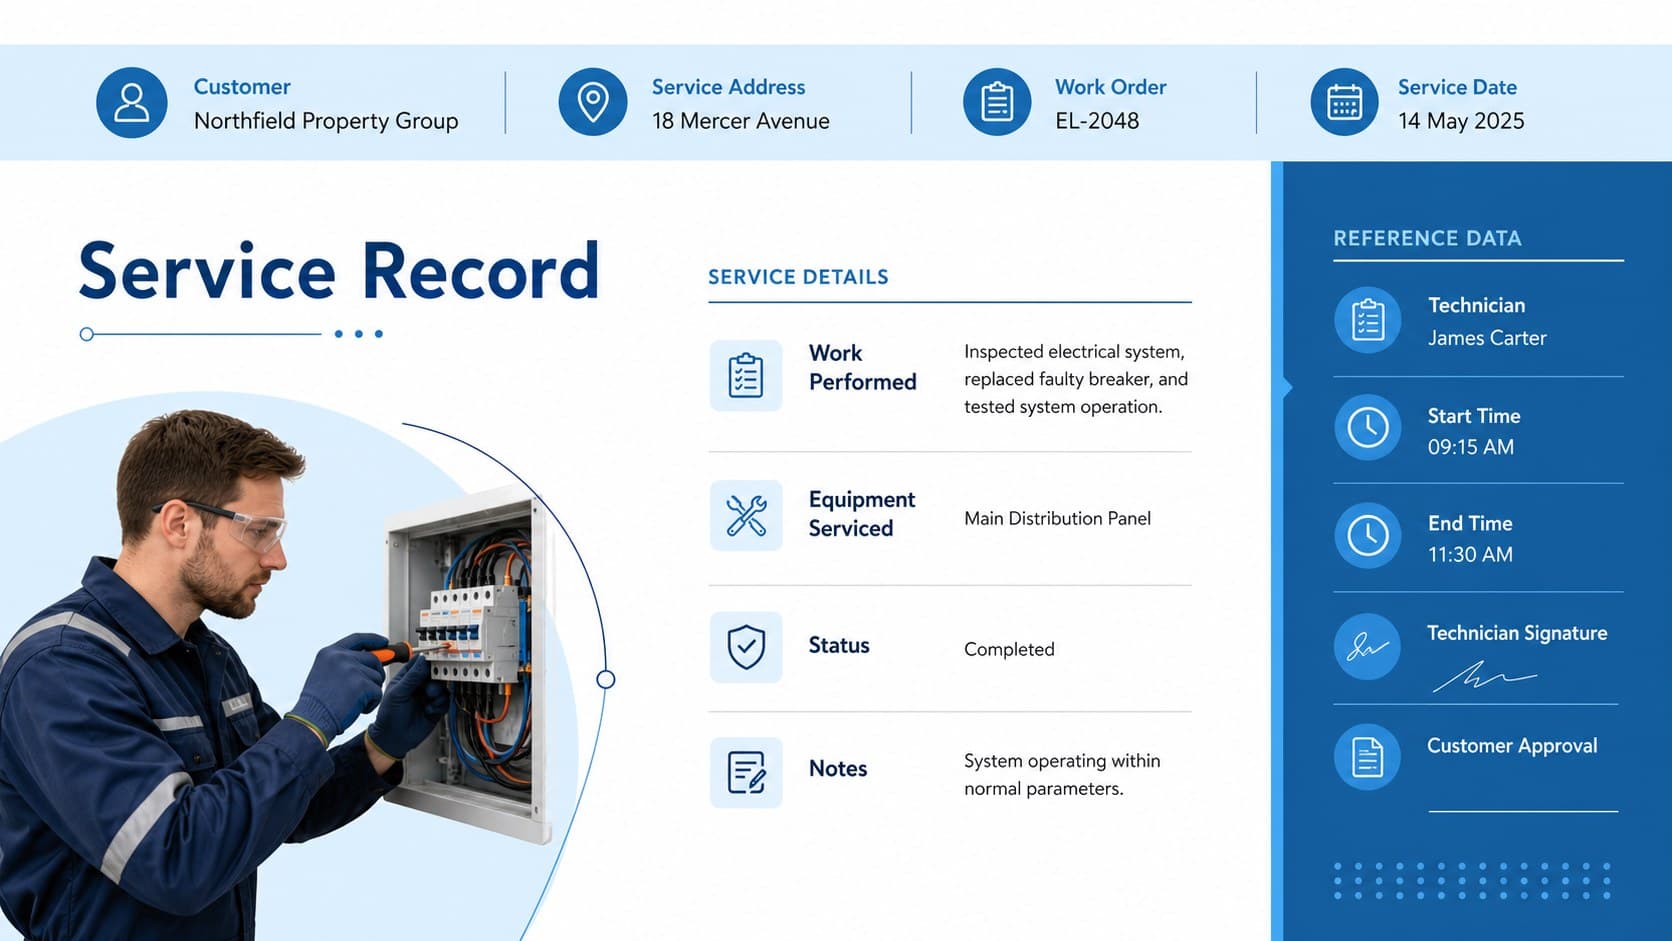
Task: Select the EL-2048 work order number
Action: point(1097,121)
